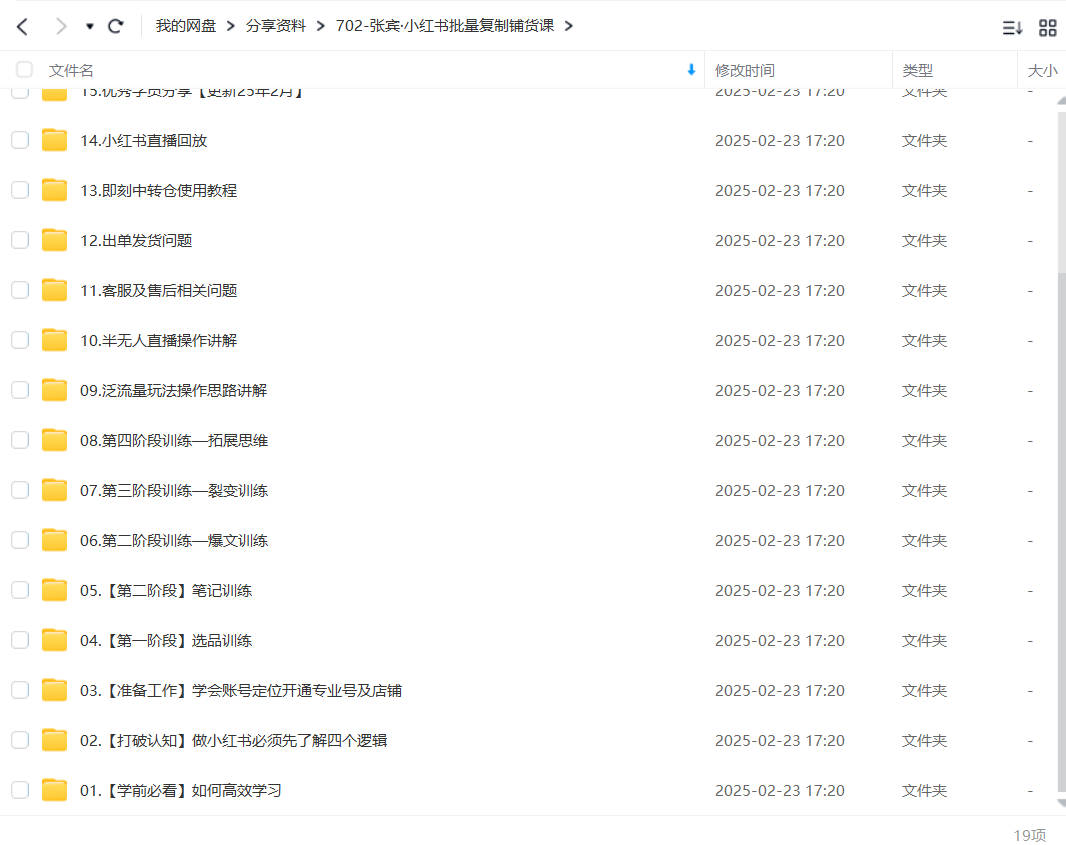Check the box for 12.出单发货问题
The image size is (1066, 845).
pyautogui.click(x=20, y=240)
